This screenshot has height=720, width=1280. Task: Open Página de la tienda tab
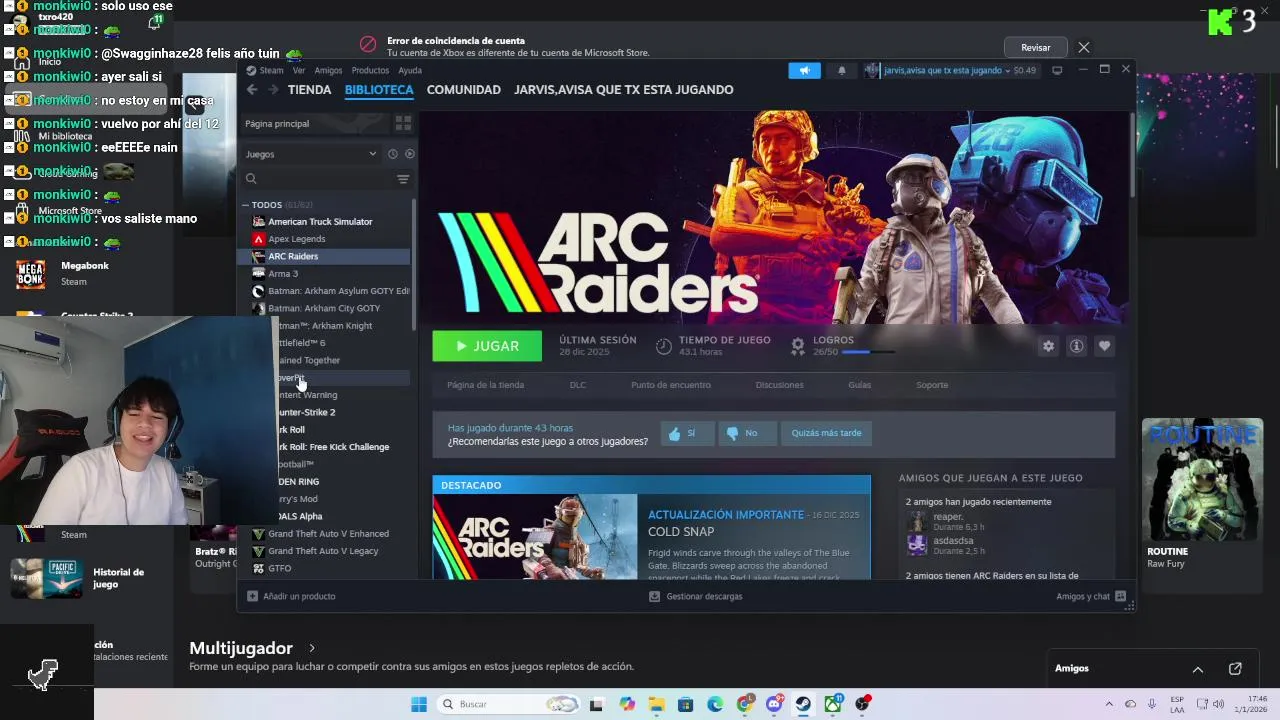coord(485,385)
